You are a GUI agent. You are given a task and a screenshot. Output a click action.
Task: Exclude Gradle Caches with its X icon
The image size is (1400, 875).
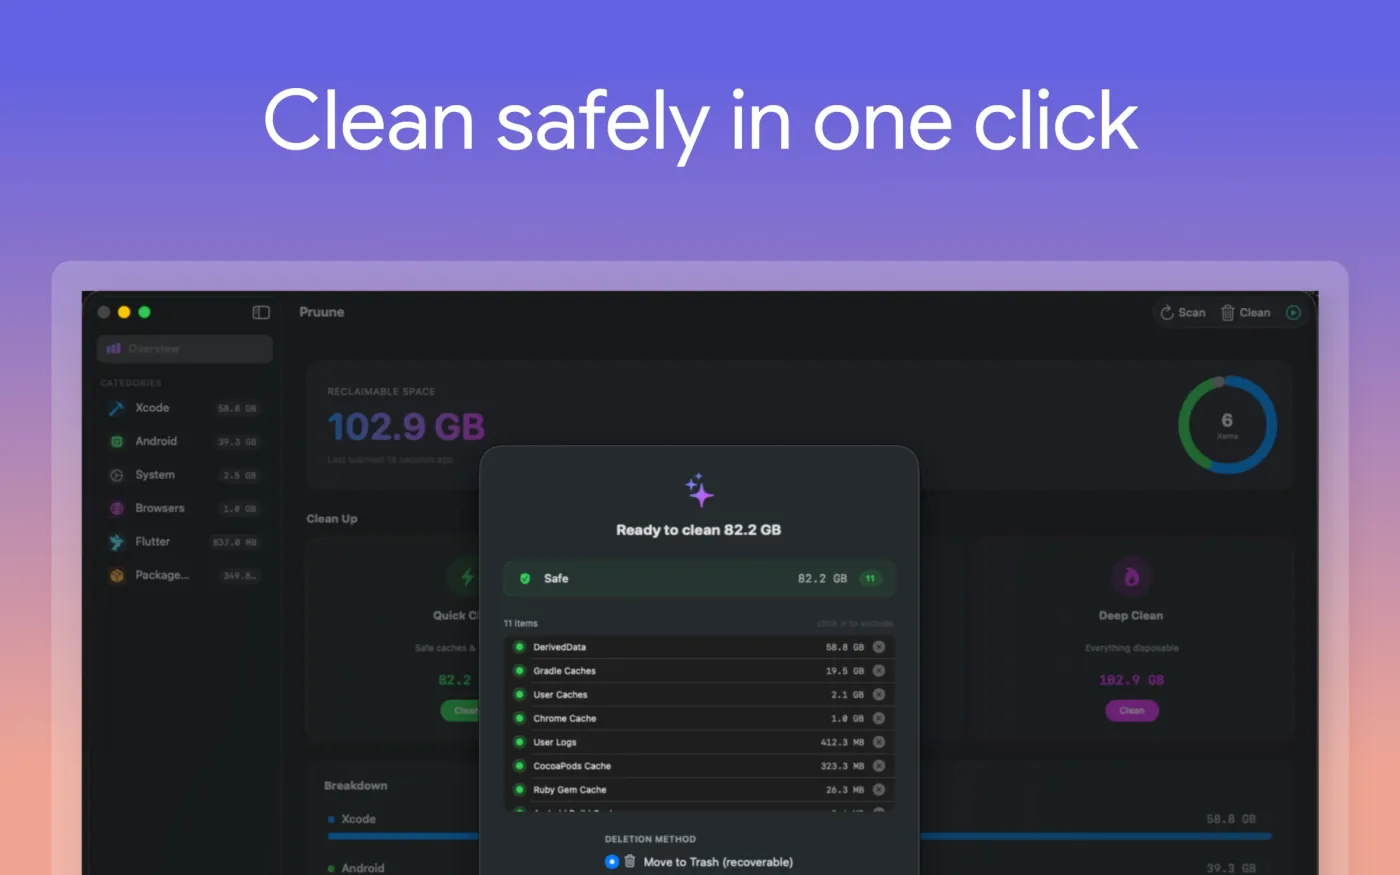(879, 671)
